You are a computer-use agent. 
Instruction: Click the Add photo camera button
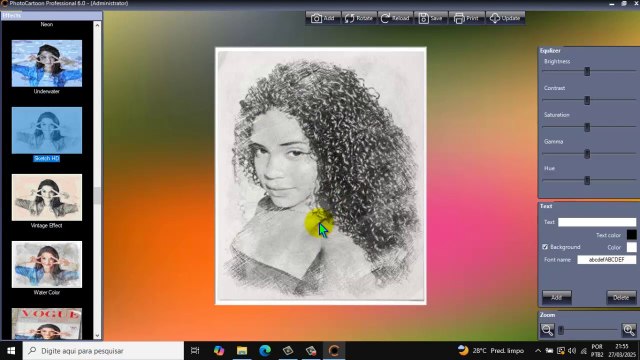pyautogui.click(x=323, y=18)
